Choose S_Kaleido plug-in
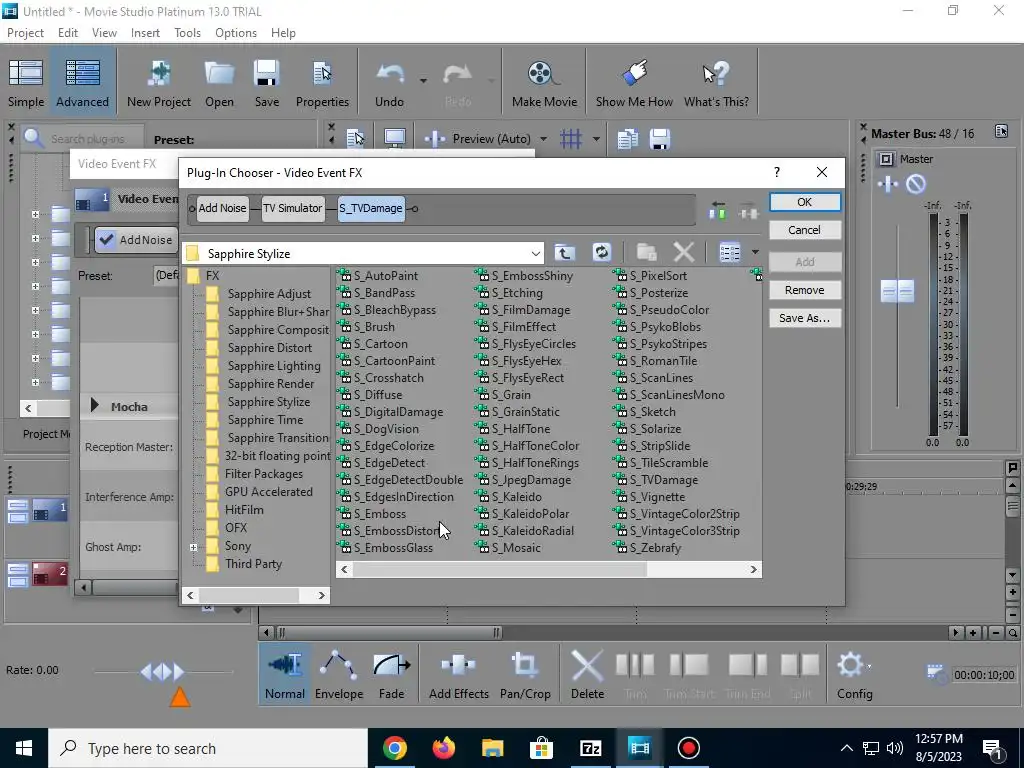 516,497
